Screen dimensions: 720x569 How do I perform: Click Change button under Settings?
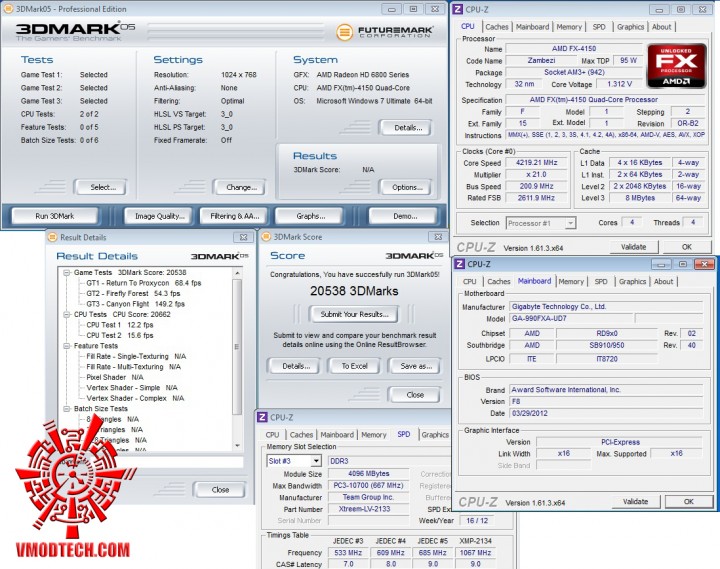[x=239, y=187]
